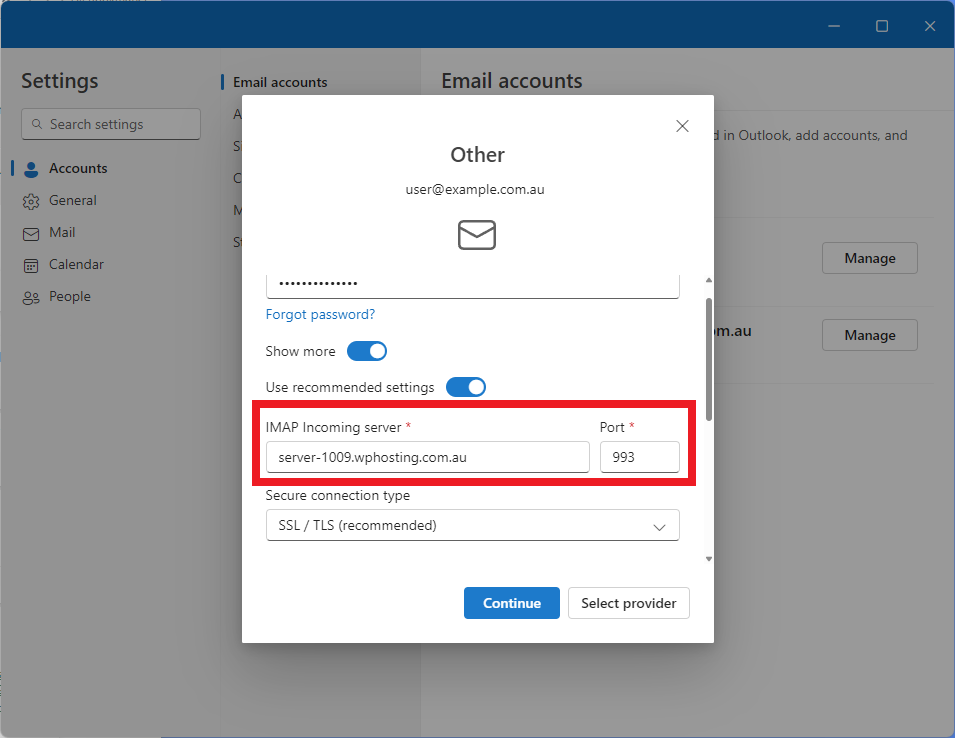The image size is (955, 738).
Task: Click the SSL / TLS dropdown chevron
Action: [659, 526]
